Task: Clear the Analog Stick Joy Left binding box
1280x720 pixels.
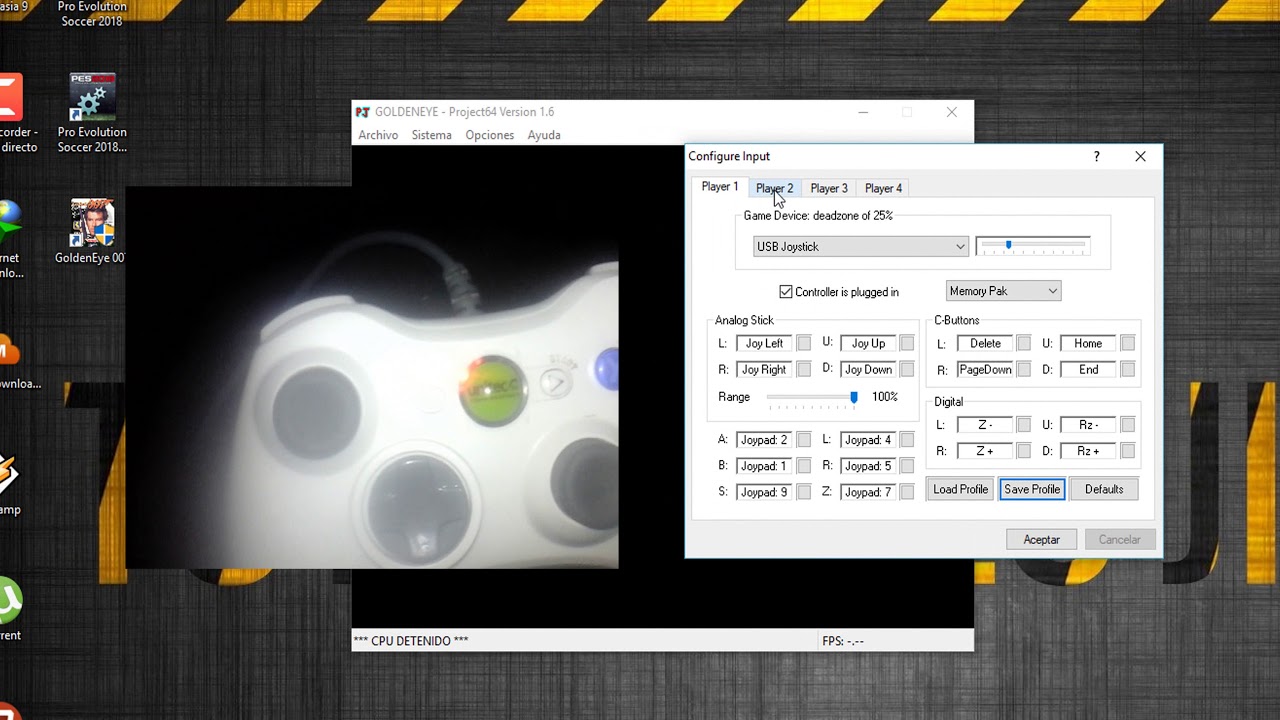Action: click(804, 343)
